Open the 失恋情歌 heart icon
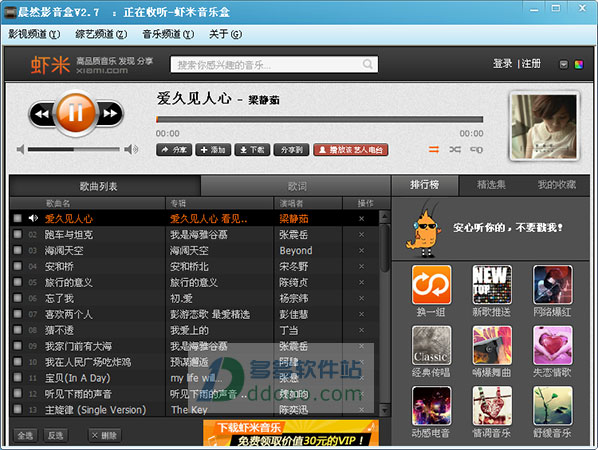598x450 pixels. (553, 345)
